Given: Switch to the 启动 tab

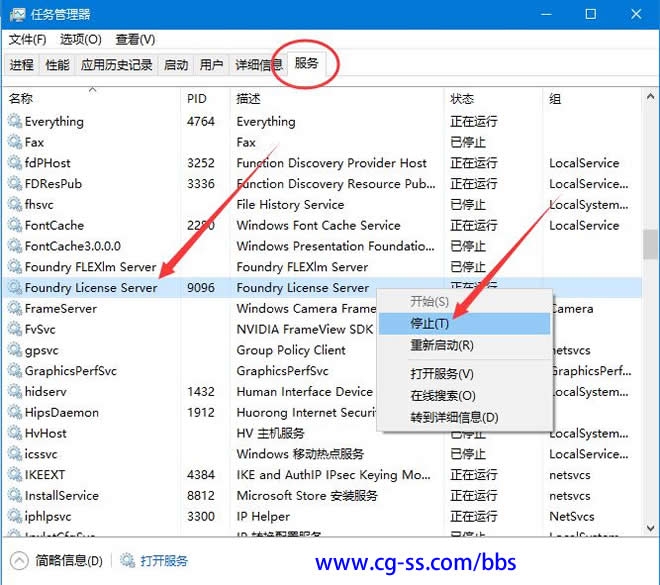Looking at the screenshot, I should tap(176, 65).
